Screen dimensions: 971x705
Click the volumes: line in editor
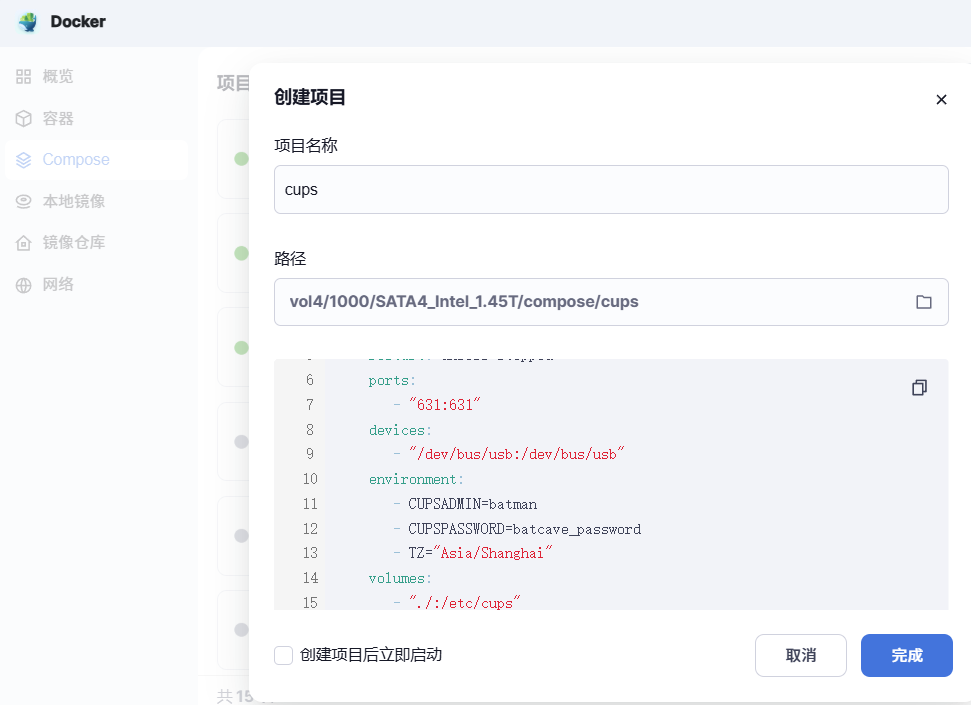[x=400, y=578]
